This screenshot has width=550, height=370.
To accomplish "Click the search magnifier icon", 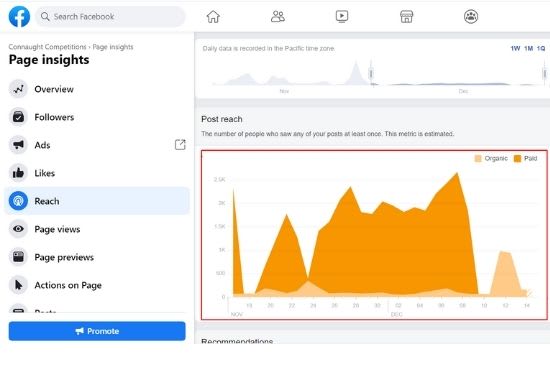I will tap(45, 16).
